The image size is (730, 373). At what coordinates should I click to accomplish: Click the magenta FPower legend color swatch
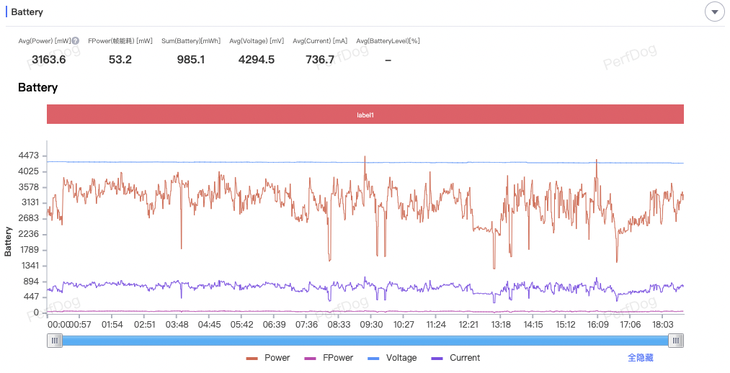point(310,358)
